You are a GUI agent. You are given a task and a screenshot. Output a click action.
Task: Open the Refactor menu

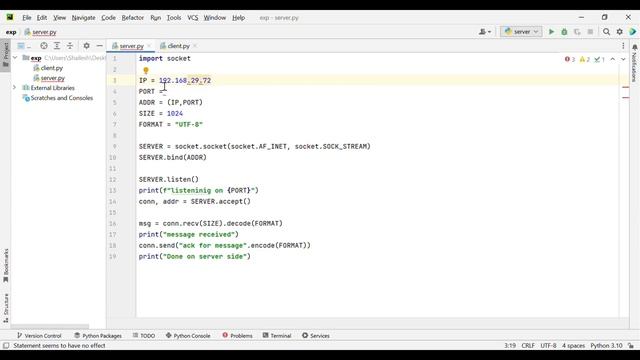tap(133, 18)
